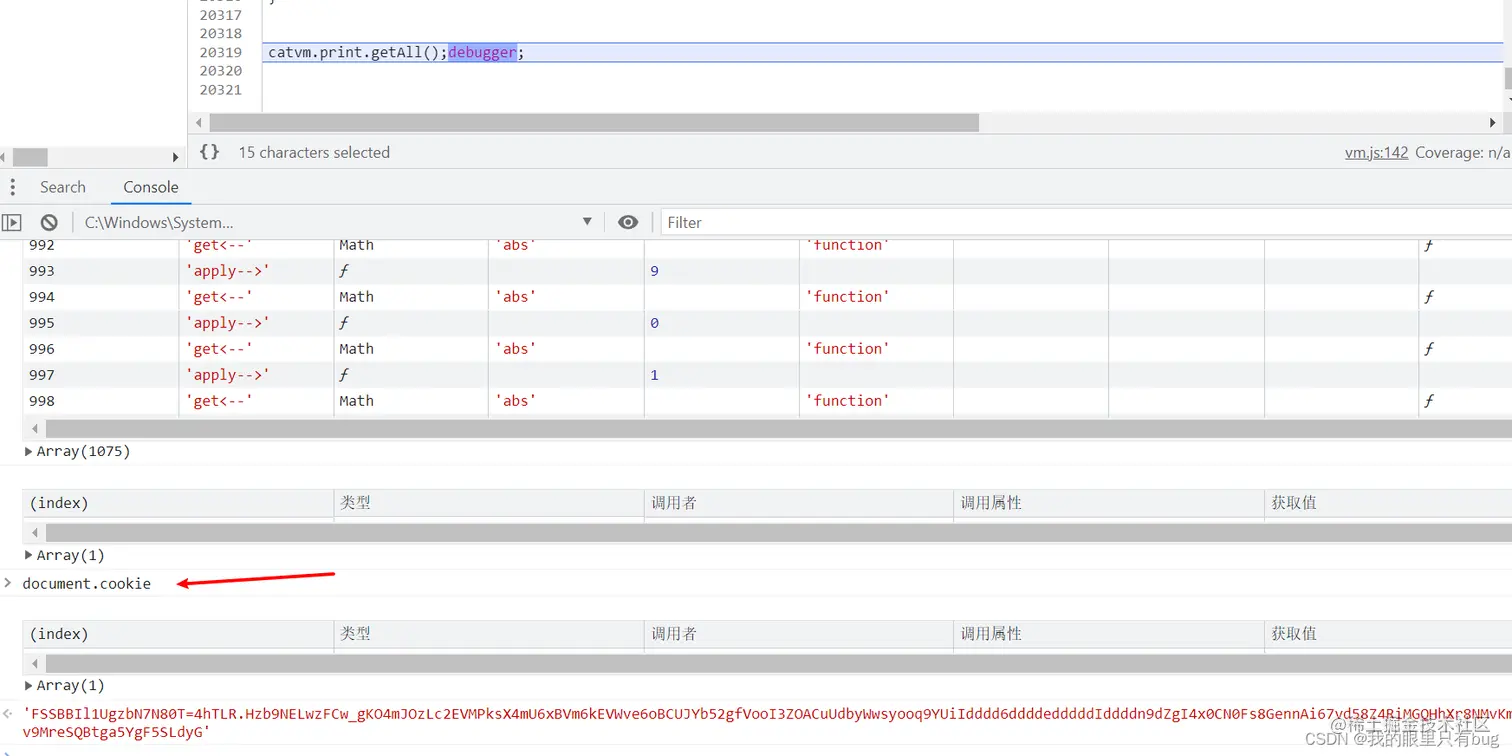The height and width of the screenshot is (756, 1512).
Task: Click the pretty-print braces icon
Action: (x=209, y=152)
